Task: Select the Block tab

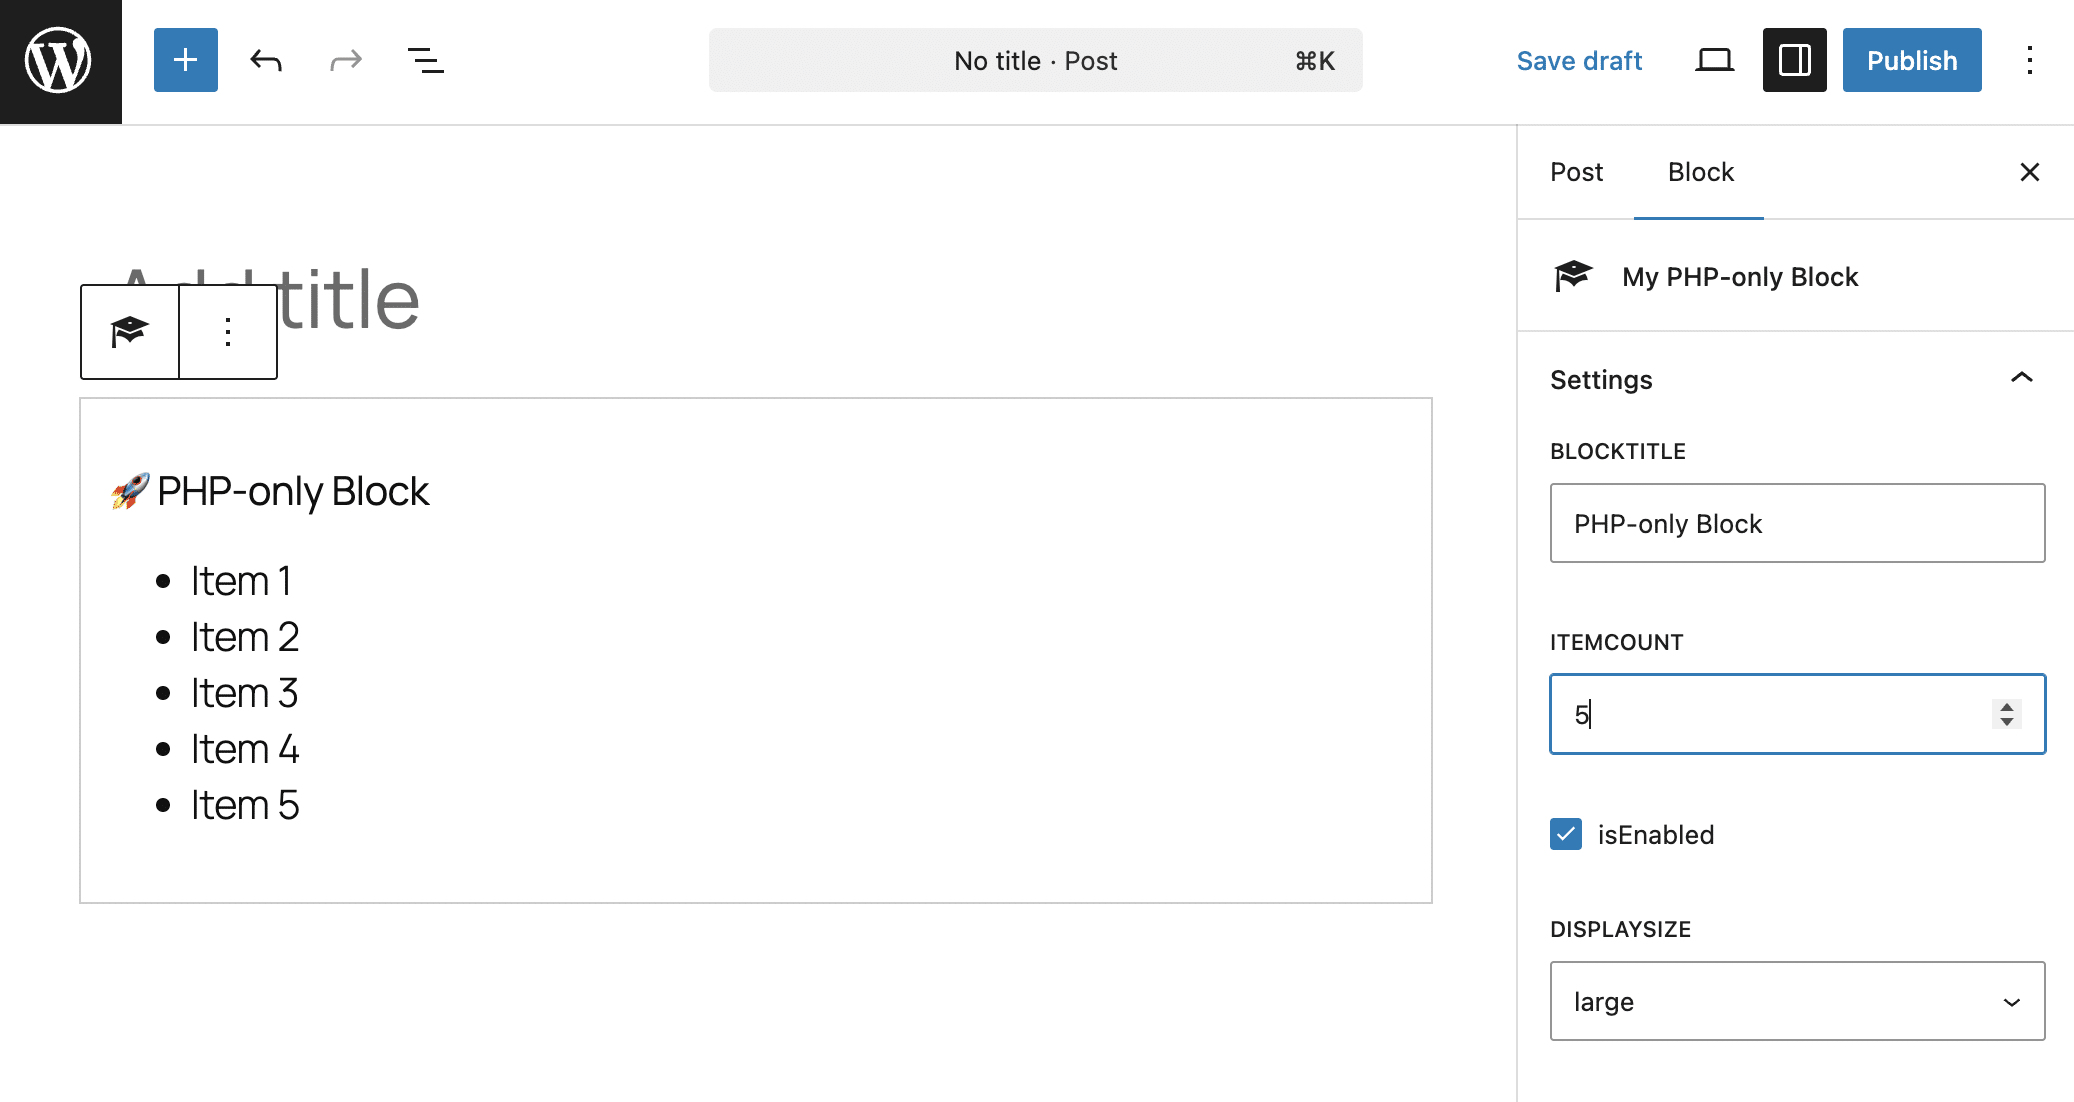Action: point(1699,172)
